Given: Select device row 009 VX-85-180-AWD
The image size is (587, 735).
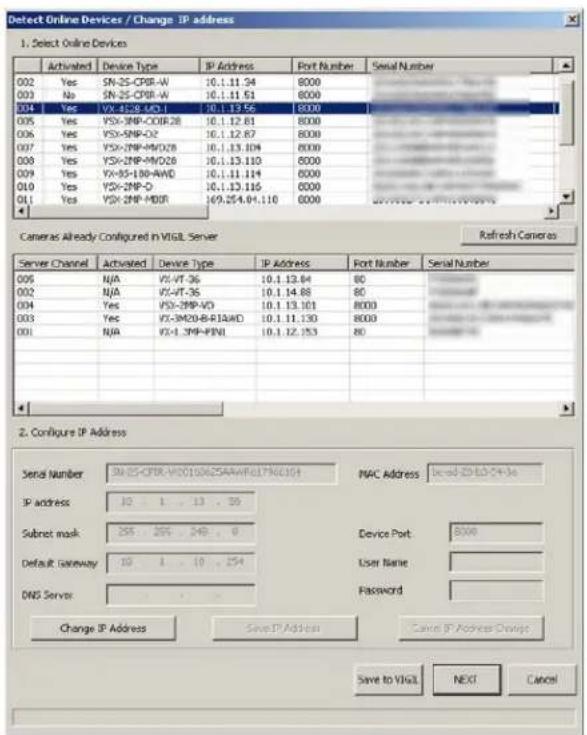Looking at the screenshot, I should (286, 174).
